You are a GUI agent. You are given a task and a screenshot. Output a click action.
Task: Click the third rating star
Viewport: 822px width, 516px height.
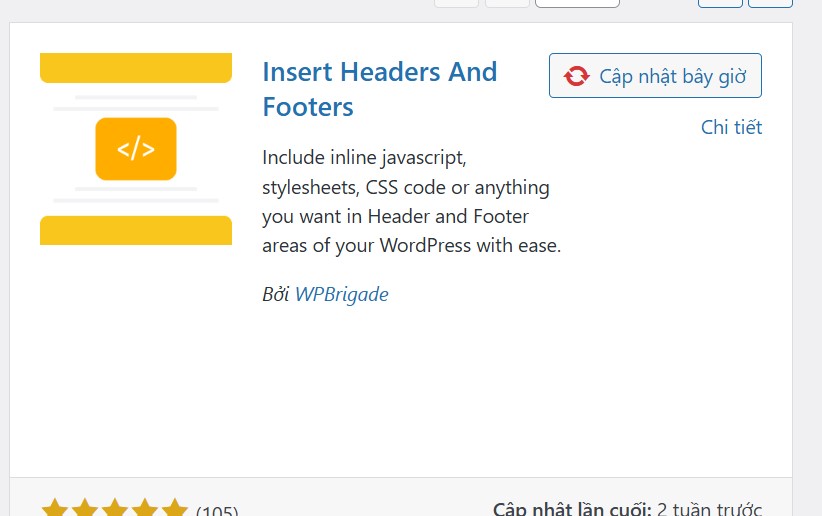tap(115, 509)
